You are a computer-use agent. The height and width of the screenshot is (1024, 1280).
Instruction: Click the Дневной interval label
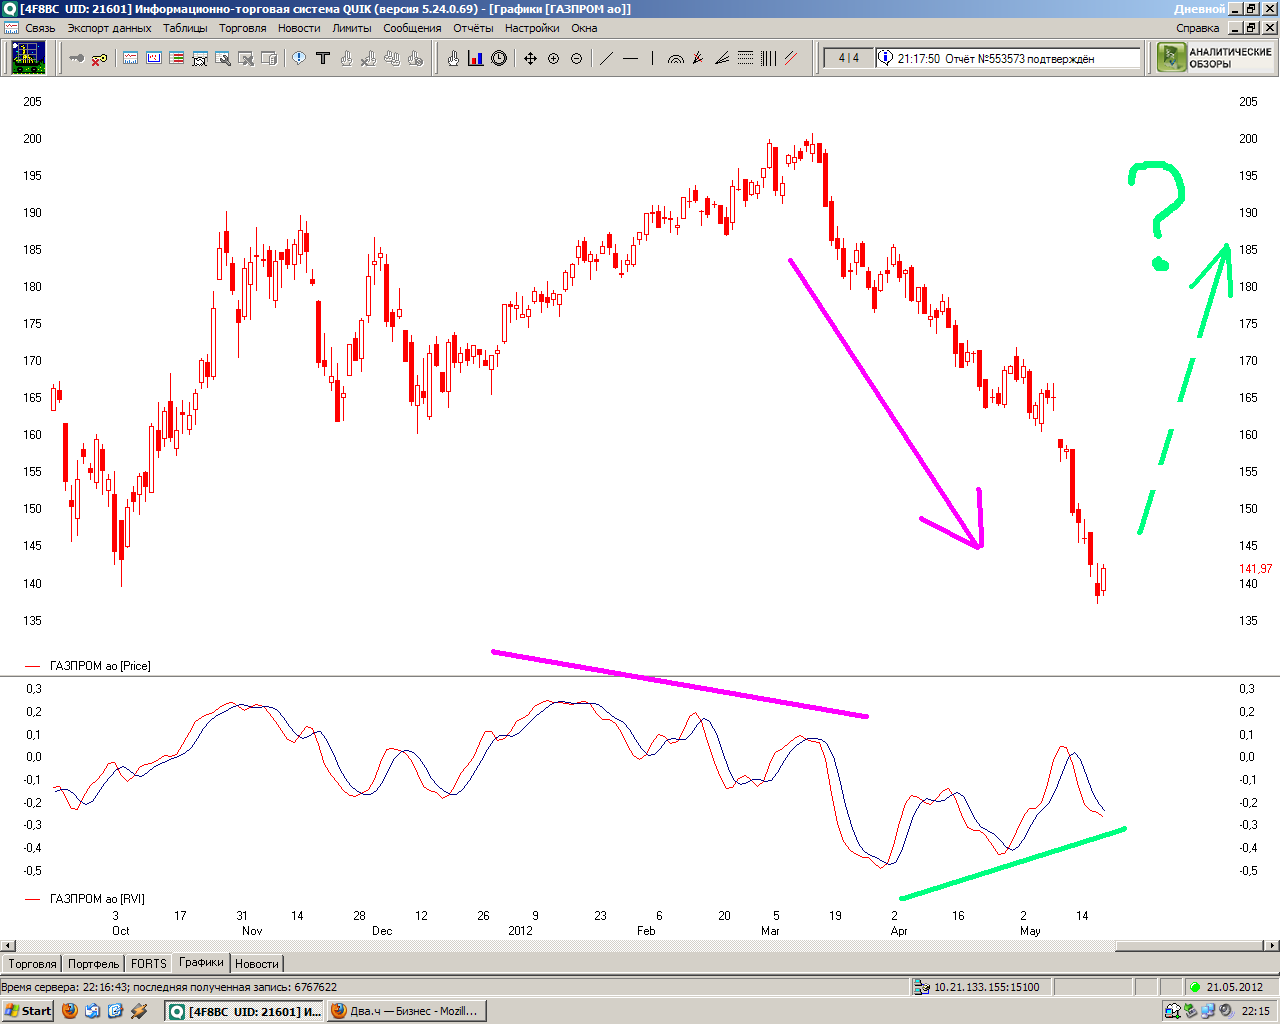tap(1200, 9)
